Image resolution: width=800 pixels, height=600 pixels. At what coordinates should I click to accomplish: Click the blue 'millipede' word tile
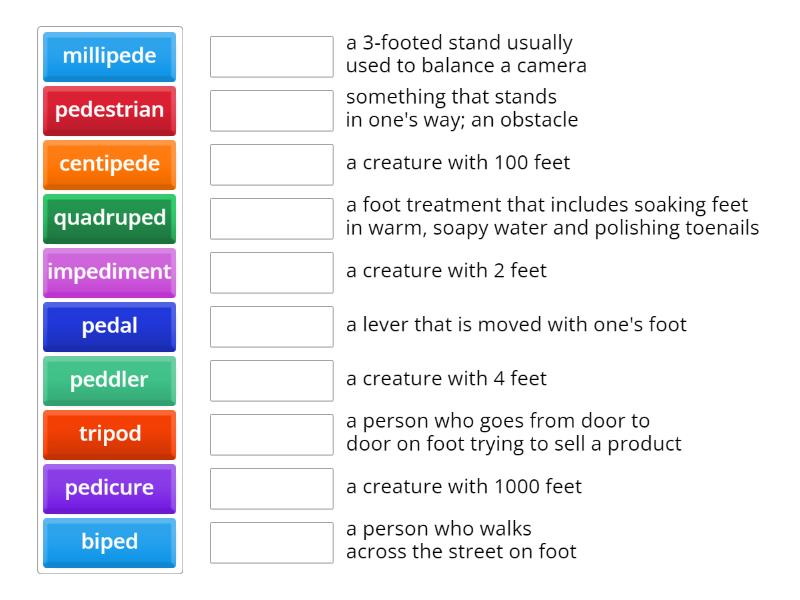click(110, 56)
